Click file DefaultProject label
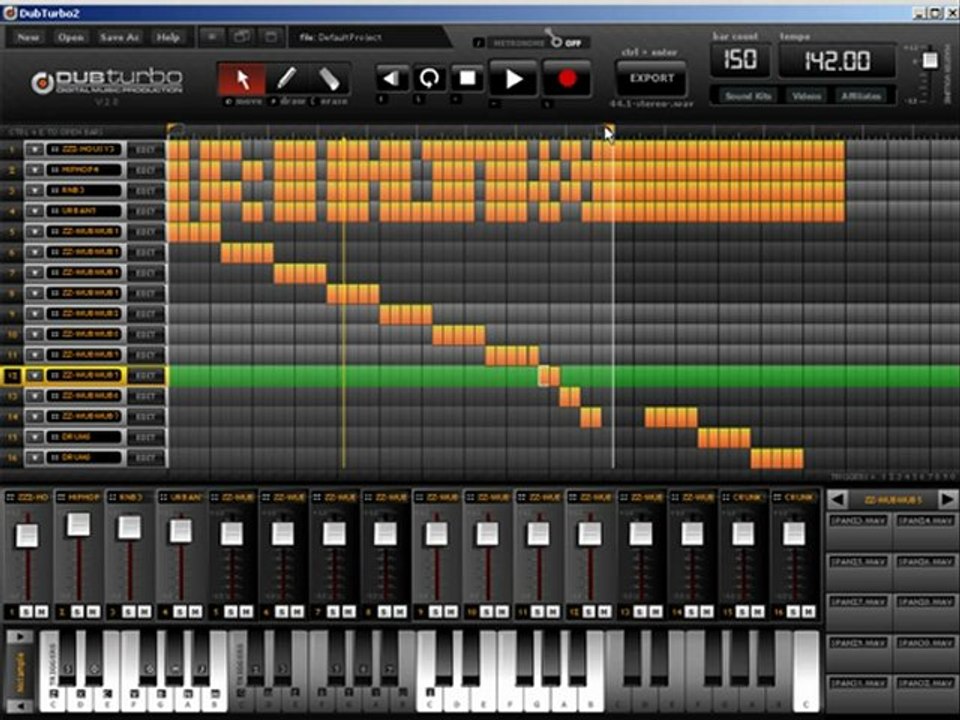Image resolution: width=960 pixels, height=720 pixels. 340,37
